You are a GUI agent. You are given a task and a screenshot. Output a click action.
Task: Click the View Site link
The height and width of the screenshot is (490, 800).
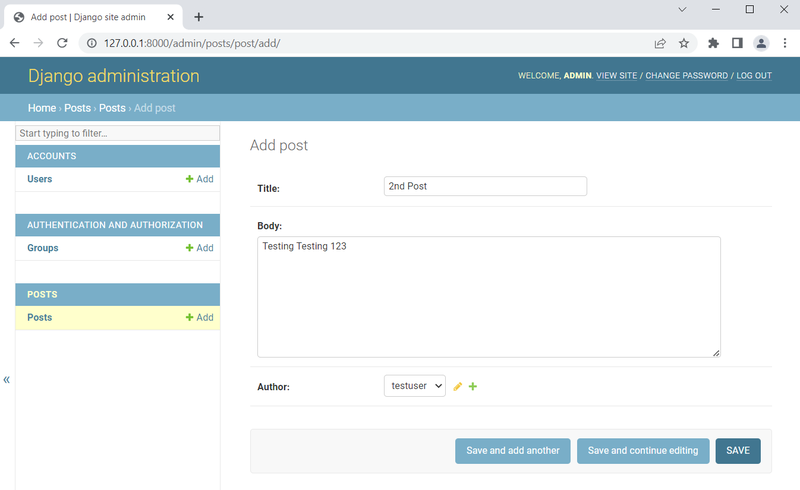(x=617, y=76)
